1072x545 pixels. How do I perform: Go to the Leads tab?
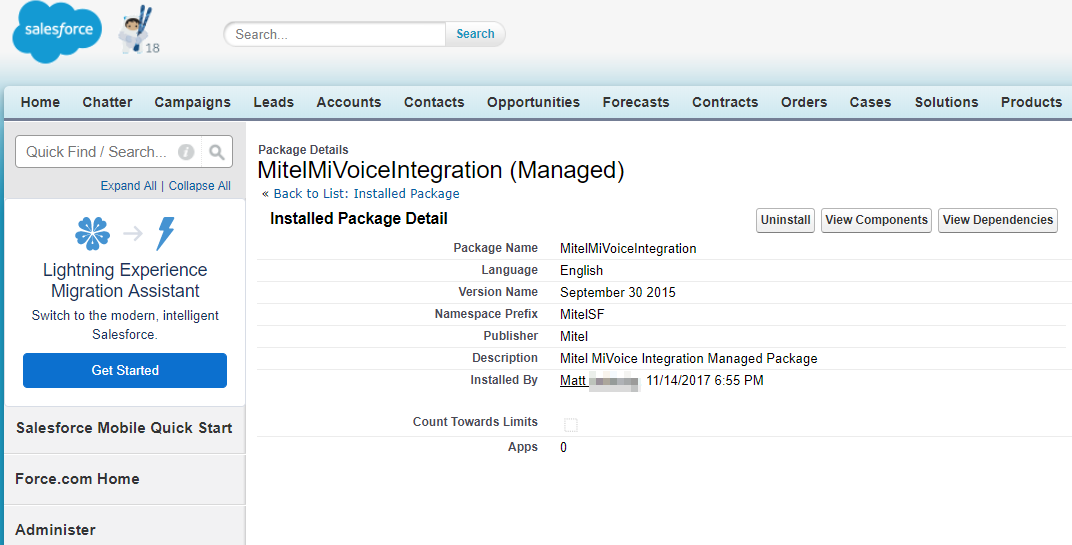coord(273,102)
